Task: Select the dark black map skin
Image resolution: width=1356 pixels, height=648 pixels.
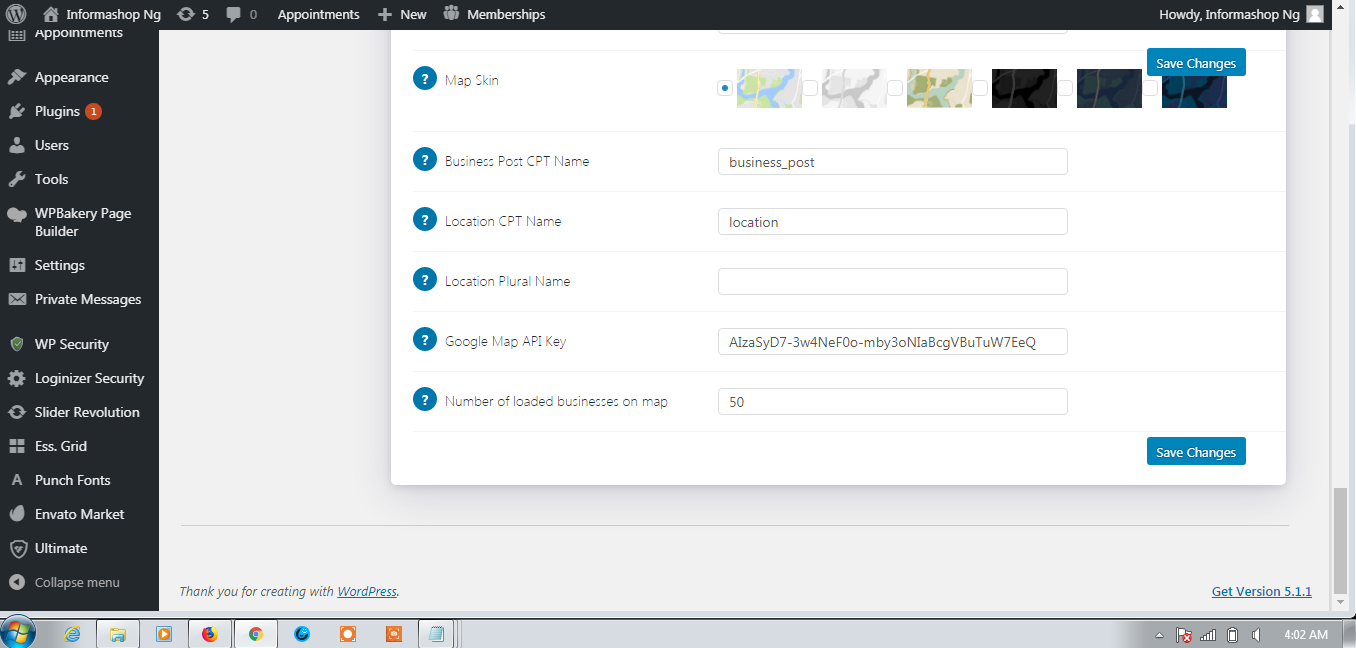Action: [1024, 88]
